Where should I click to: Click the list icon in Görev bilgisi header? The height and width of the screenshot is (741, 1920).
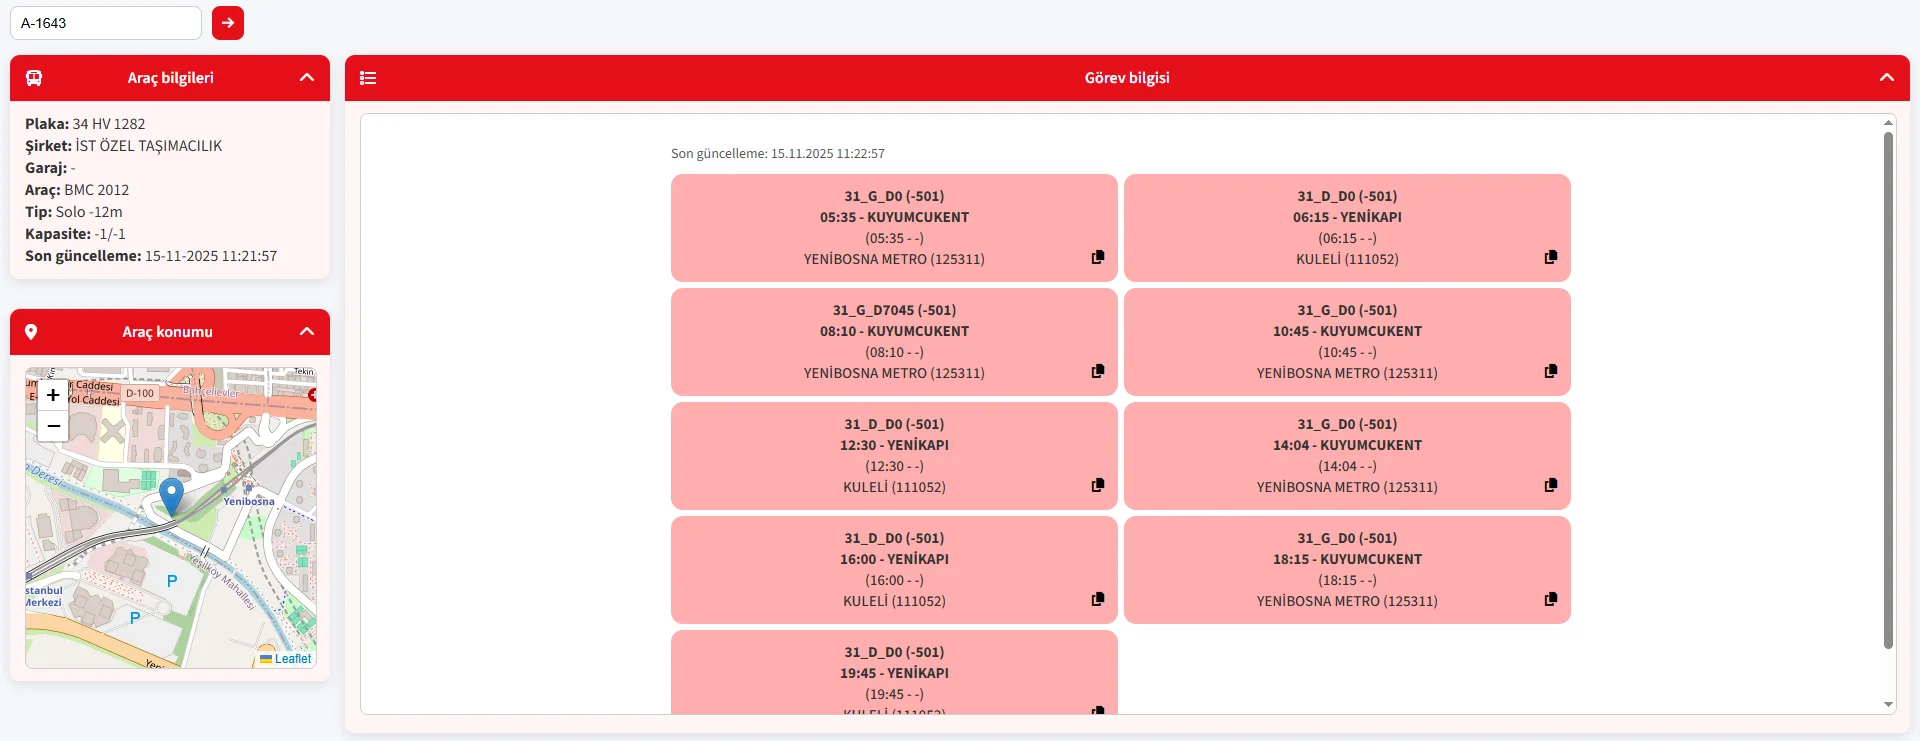pyautogui.click(x=368, y=78)
